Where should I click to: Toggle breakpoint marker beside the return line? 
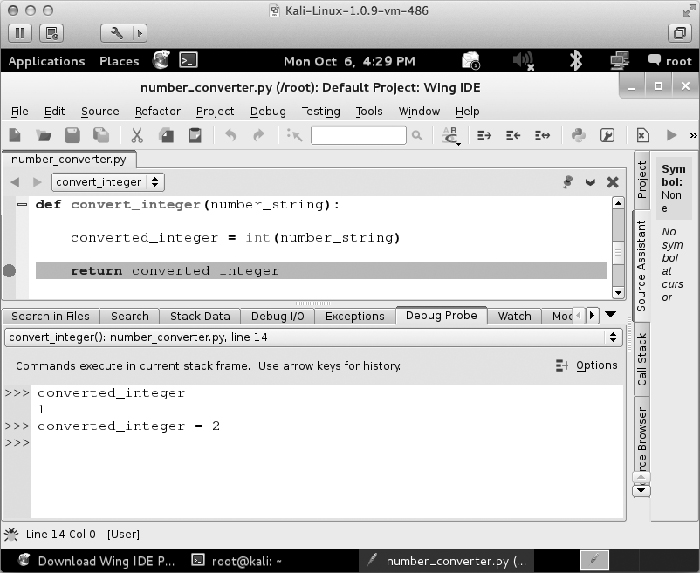(10, 270)
